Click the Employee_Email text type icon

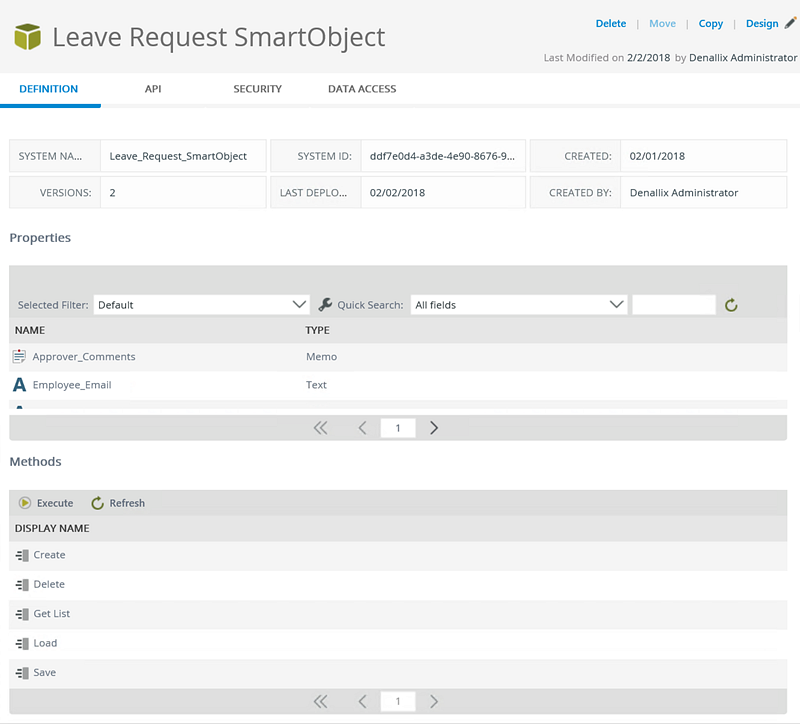coord(19,385)
